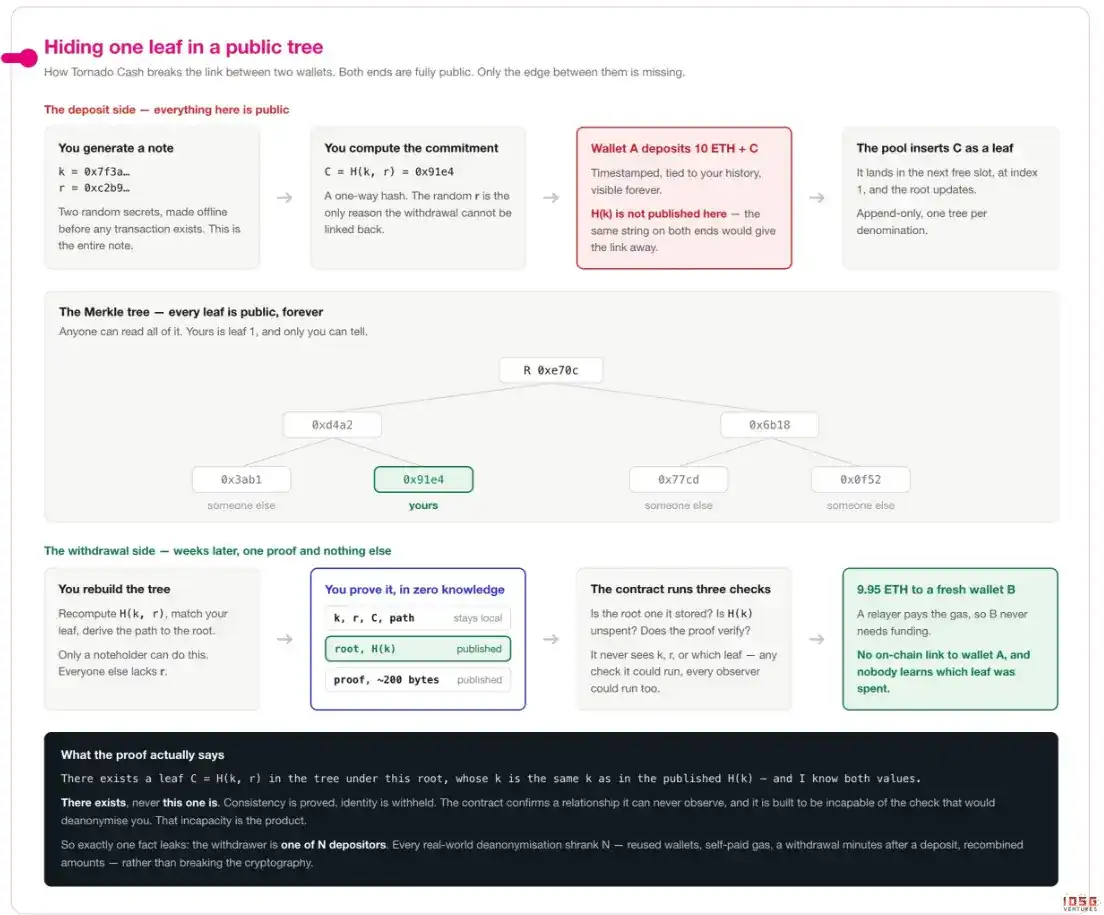Select the inner node "0x6b18"

click(x=770, y=425)
